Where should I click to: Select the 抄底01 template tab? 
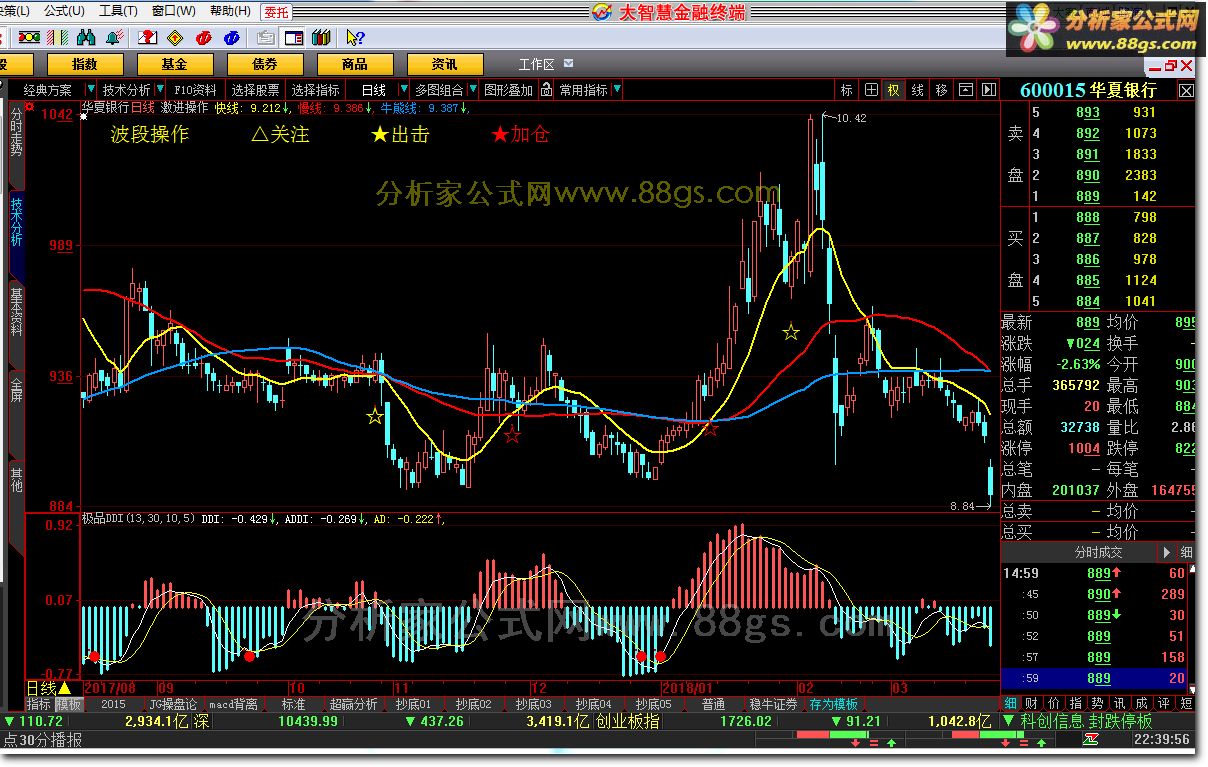point(413,705)
